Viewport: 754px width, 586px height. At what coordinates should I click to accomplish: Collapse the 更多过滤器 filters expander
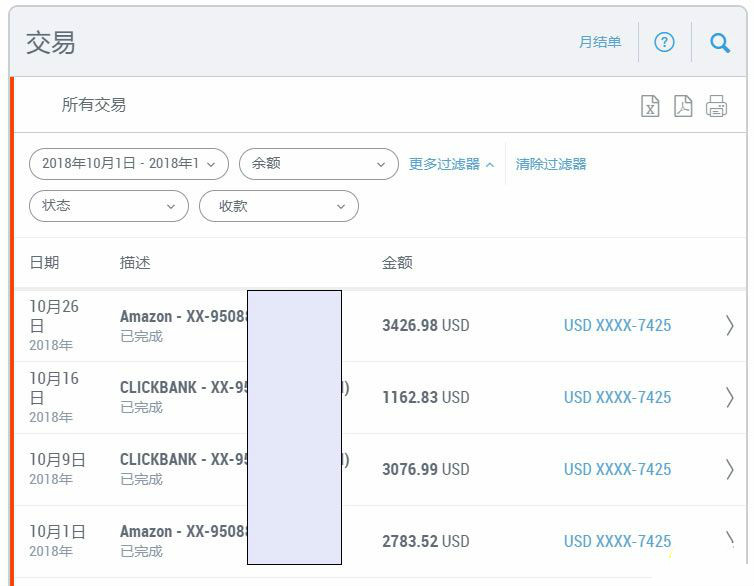pyautogui.click(x=451, y=164)
